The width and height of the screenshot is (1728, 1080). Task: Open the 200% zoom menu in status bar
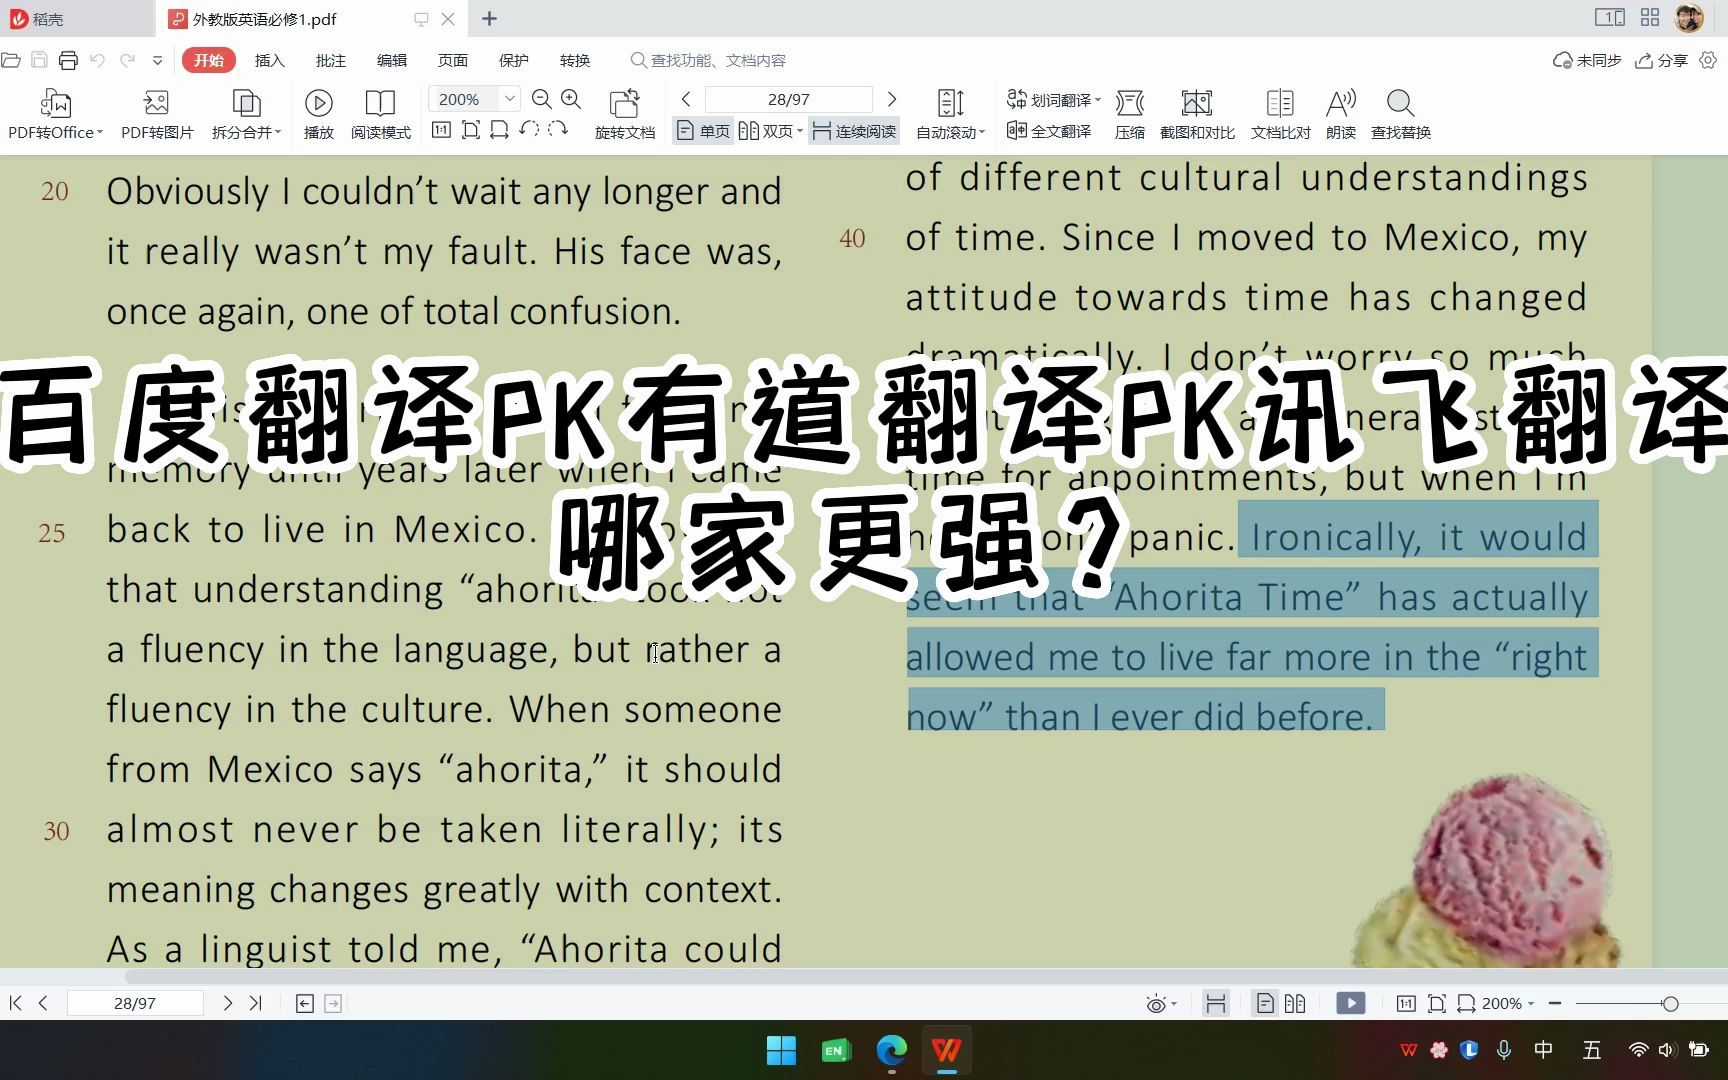[1508, 1003]
